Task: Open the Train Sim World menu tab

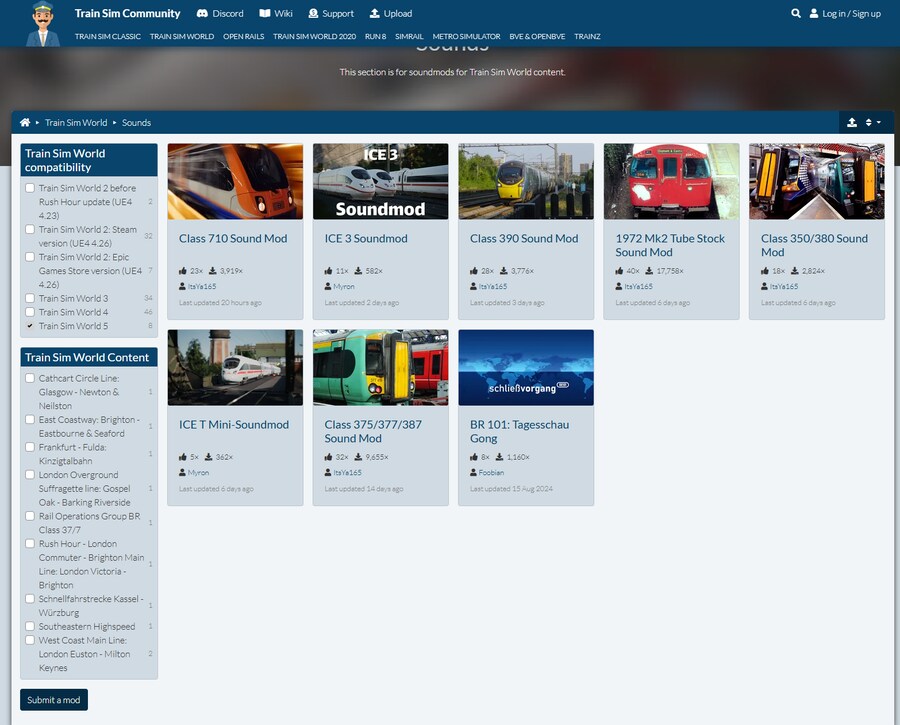Action: (182, 37)
